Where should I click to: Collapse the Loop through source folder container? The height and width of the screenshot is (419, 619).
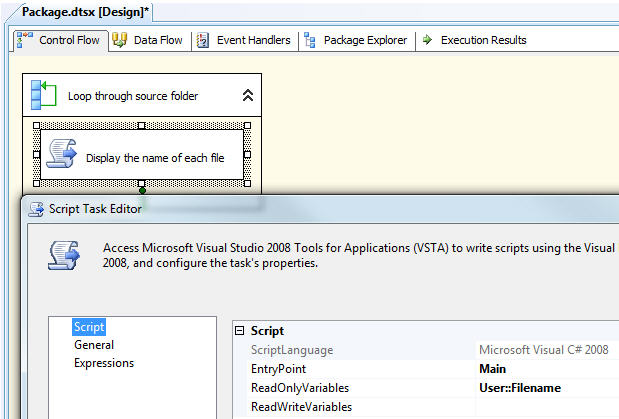[247, 96]
